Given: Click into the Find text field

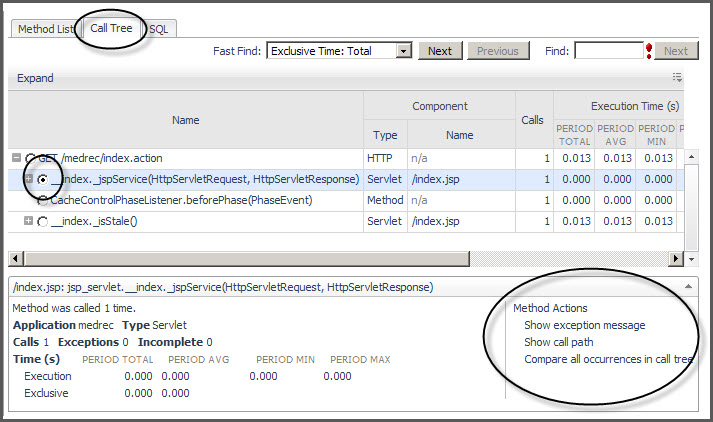Looking at the screenshot, I should [608, 51].
